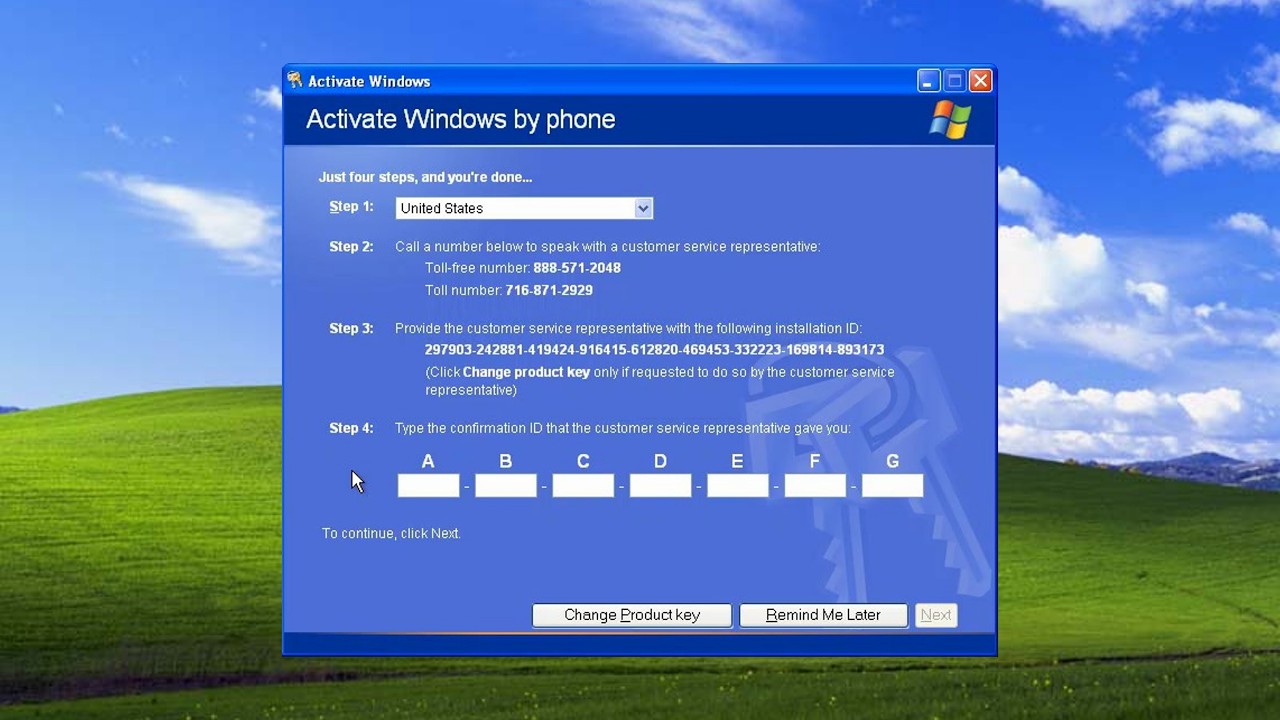Focus confirmation ID field G
The width and height of the screenshot is (1280, 720).
(x=892, y=485)
